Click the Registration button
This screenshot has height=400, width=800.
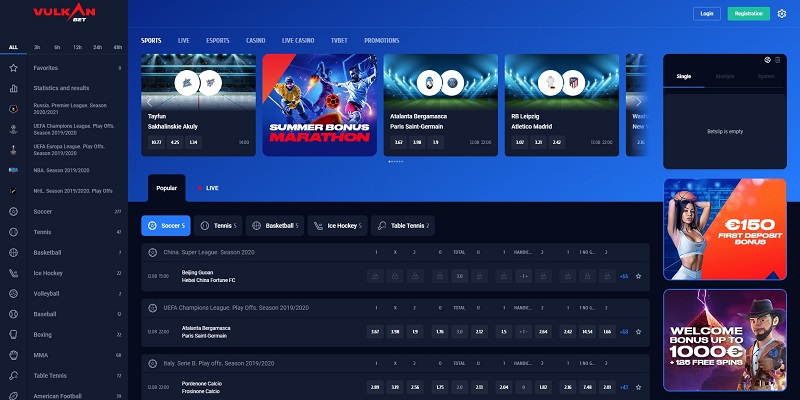pos(748,14)
